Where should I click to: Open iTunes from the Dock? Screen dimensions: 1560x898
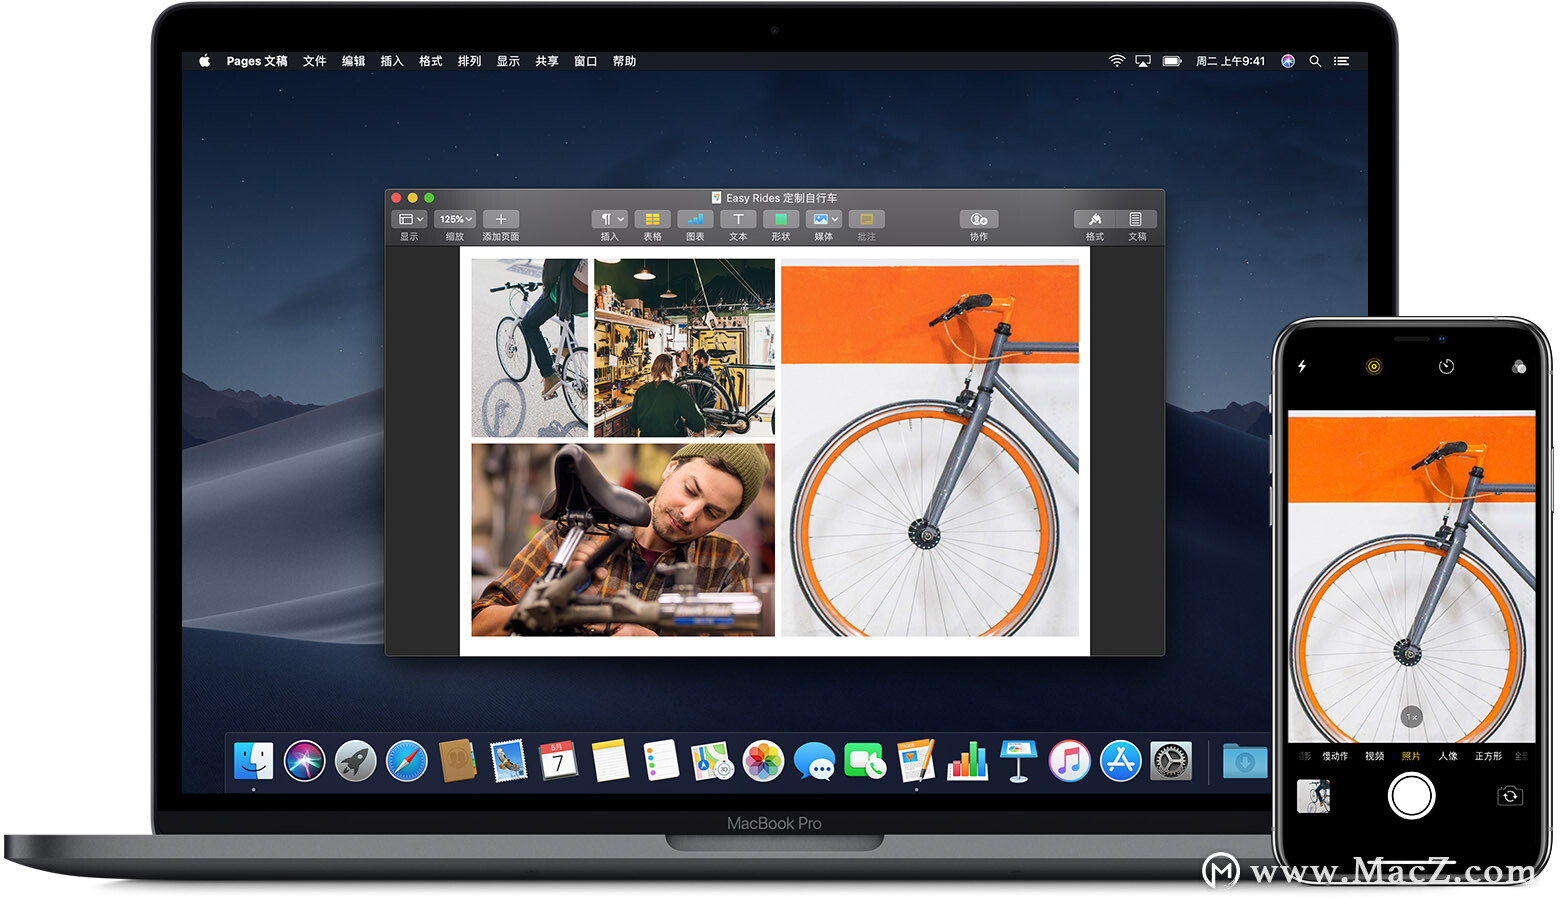[x=1069, y=761]
